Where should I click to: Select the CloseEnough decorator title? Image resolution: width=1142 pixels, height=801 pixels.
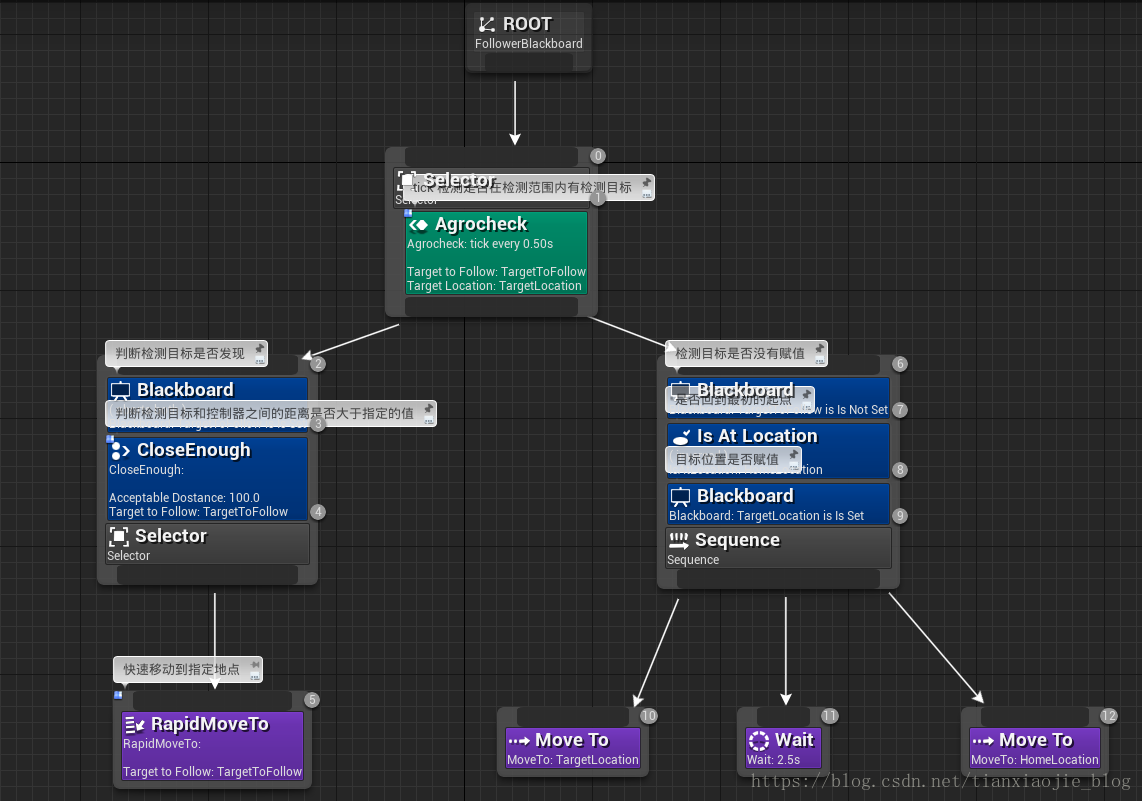(x=194, y=450)
